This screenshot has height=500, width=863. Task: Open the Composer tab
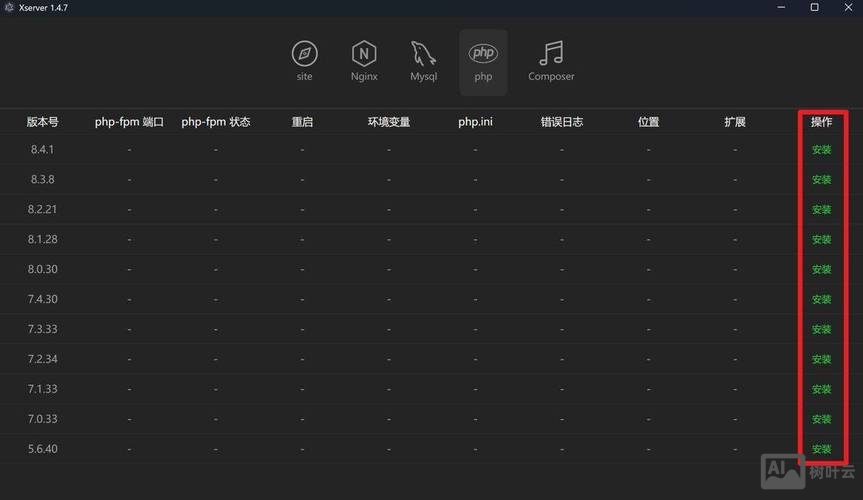coord(551,61)
